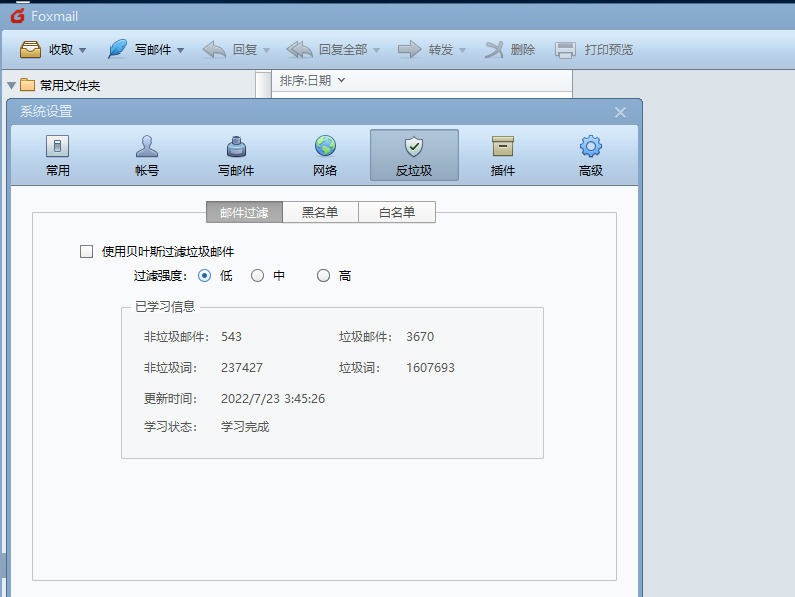The height and width of the screenshot is (597, 795).
Task: Click the 写邮件 toolbar label
Action: 153,50
